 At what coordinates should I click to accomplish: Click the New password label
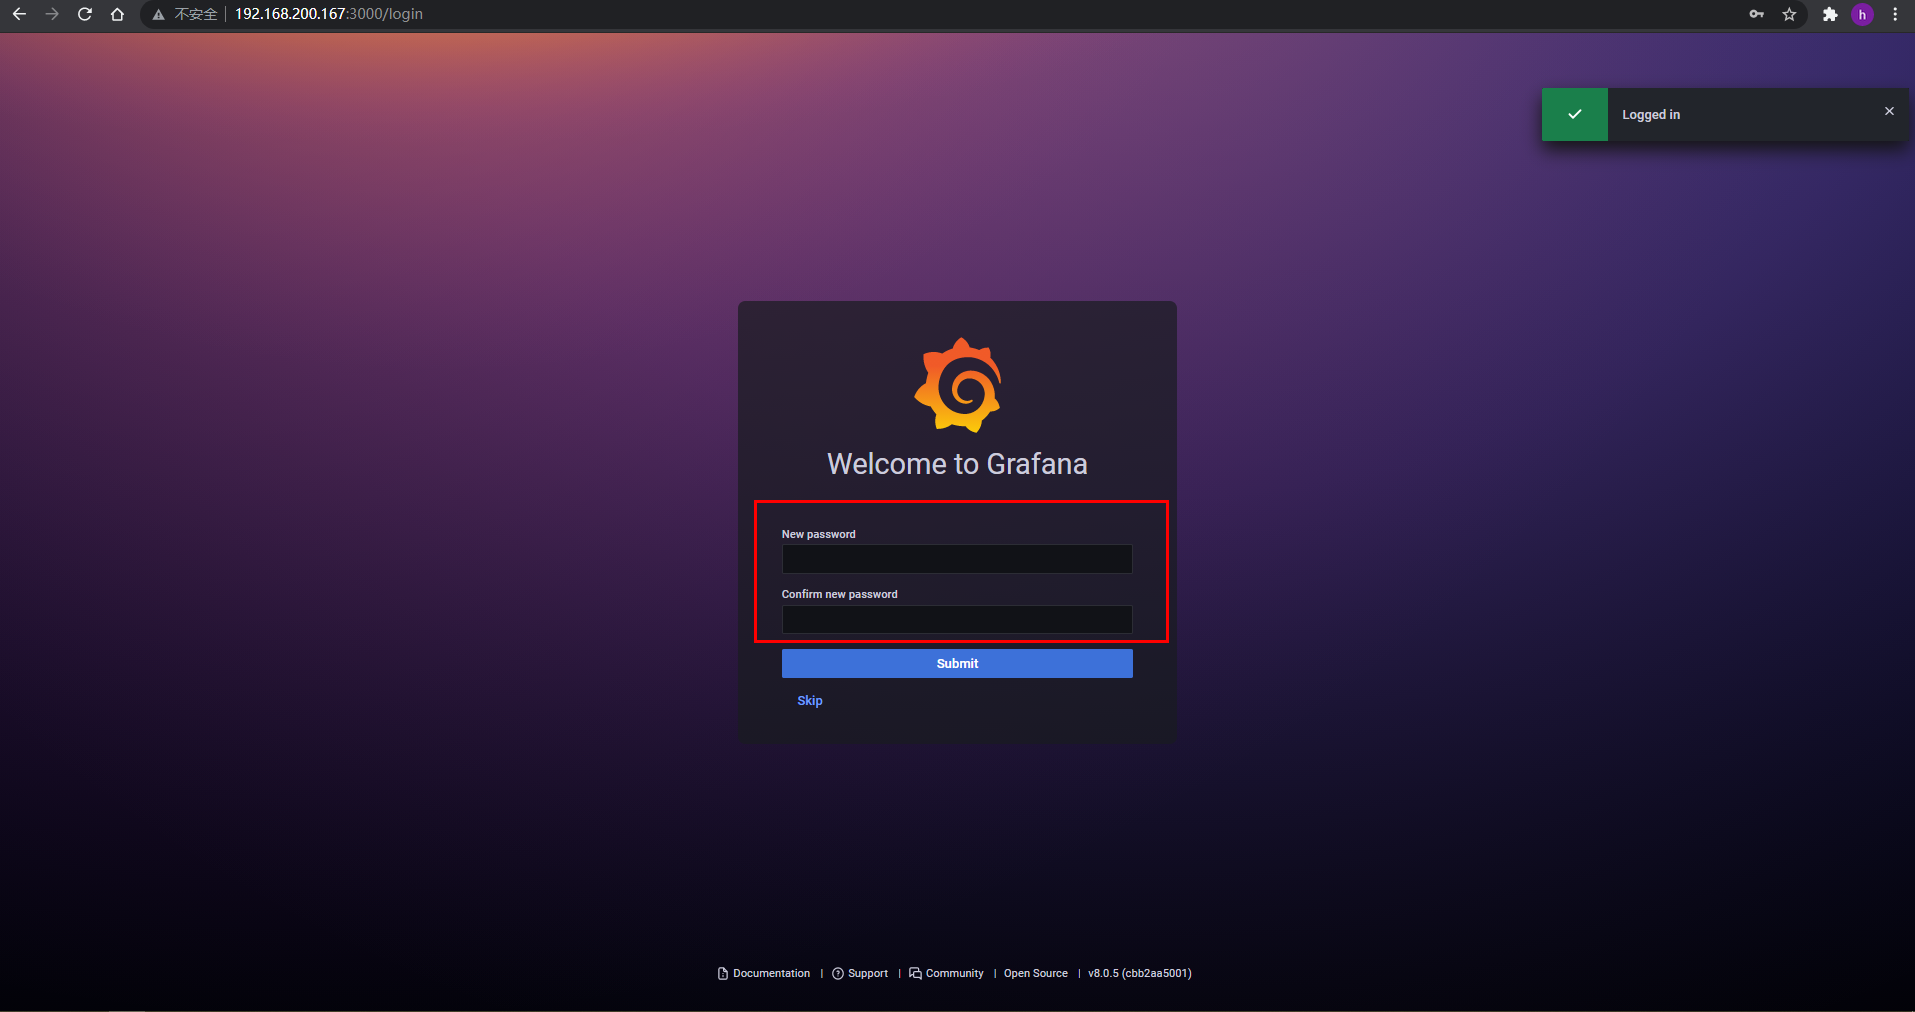coord(819,534)
